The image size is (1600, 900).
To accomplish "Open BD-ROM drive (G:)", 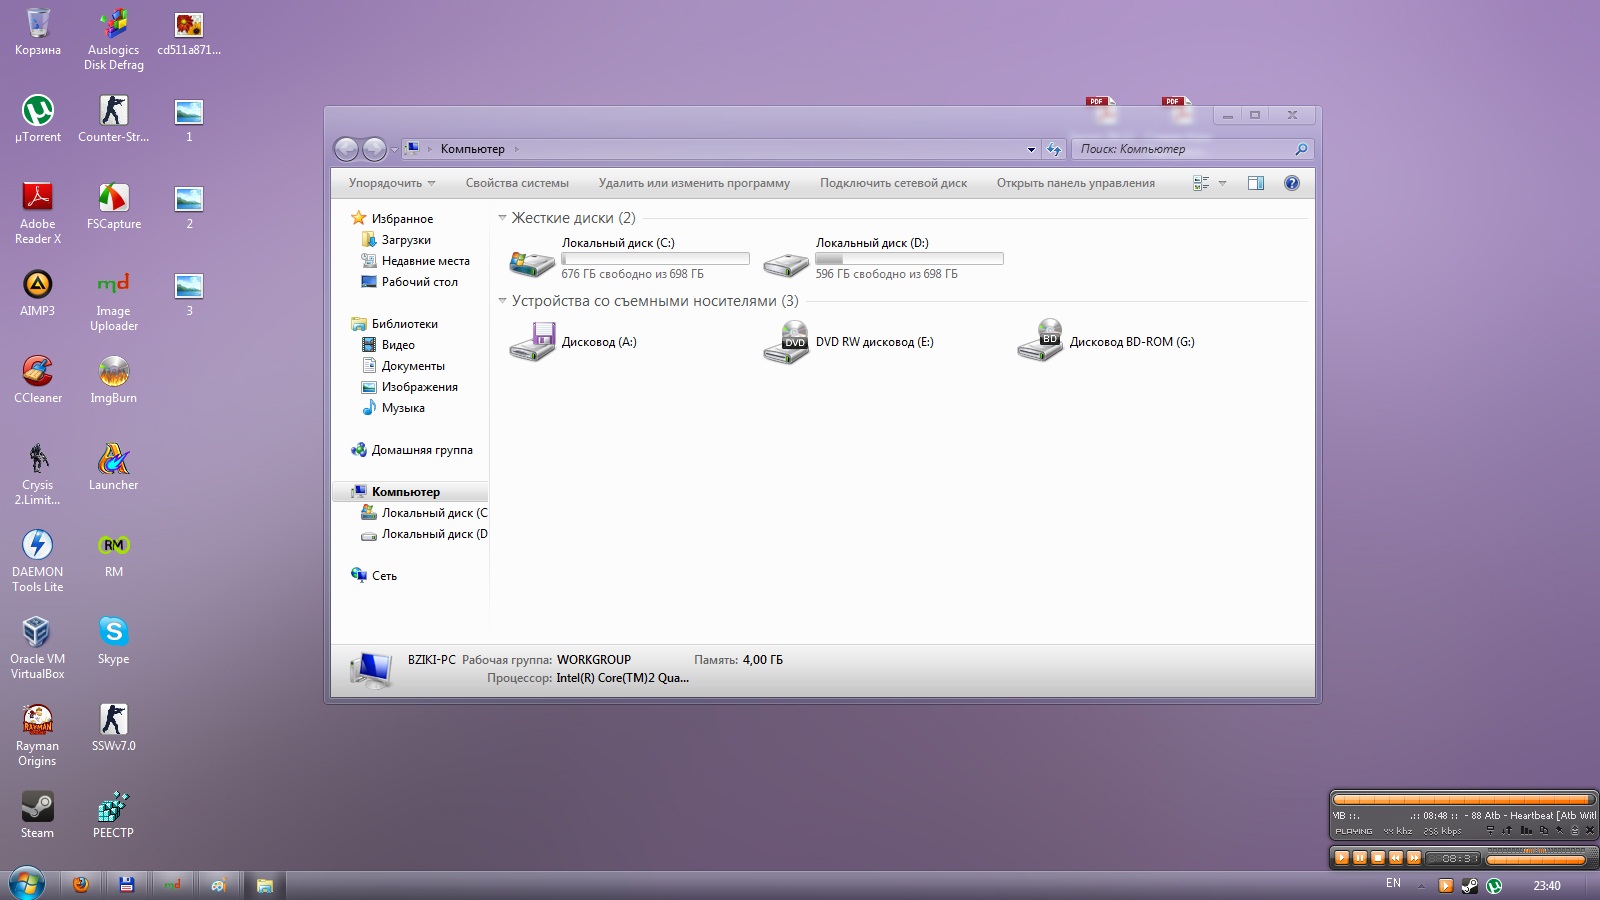I will [1040, 342].
